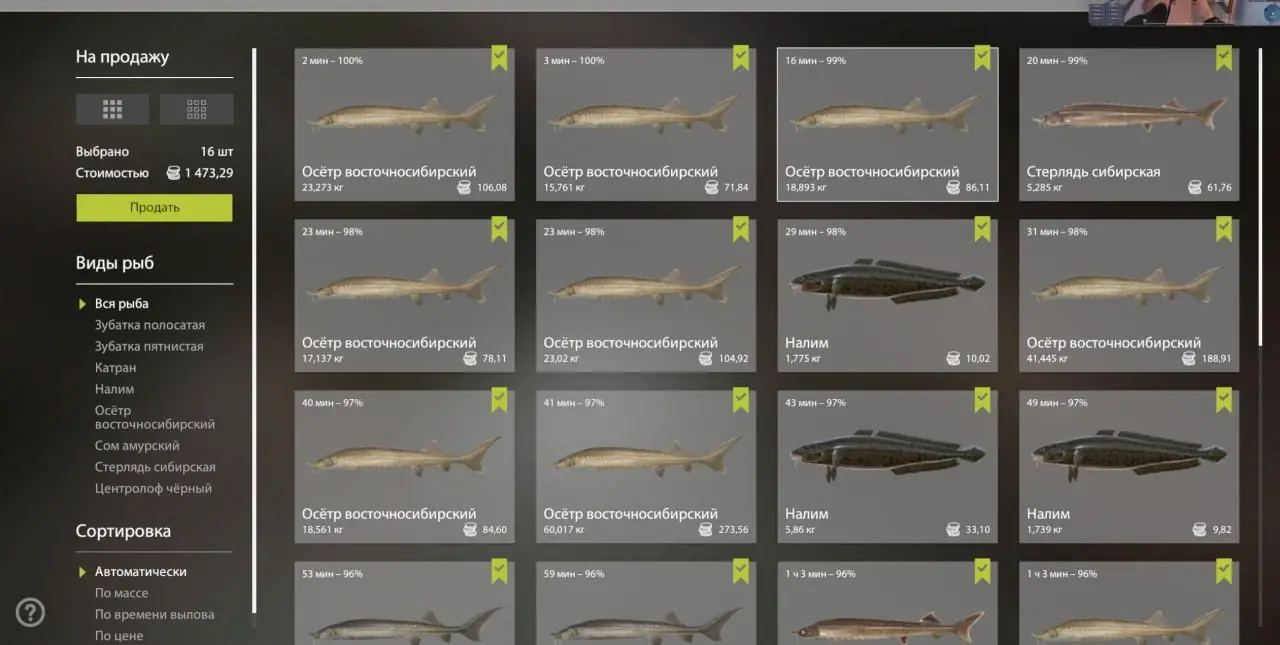Deselect the Налим 5,86 kg checkmark
This screenshot has height=645, width=1280.
coord(982,400)
